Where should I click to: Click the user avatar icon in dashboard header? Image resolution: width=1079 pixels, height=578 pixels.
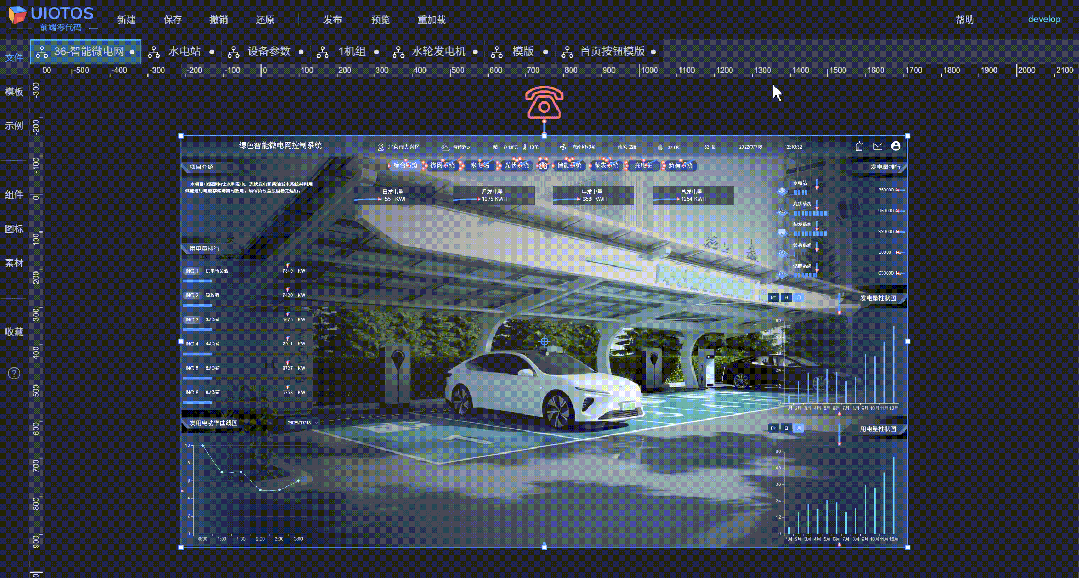tap(895, 146)
